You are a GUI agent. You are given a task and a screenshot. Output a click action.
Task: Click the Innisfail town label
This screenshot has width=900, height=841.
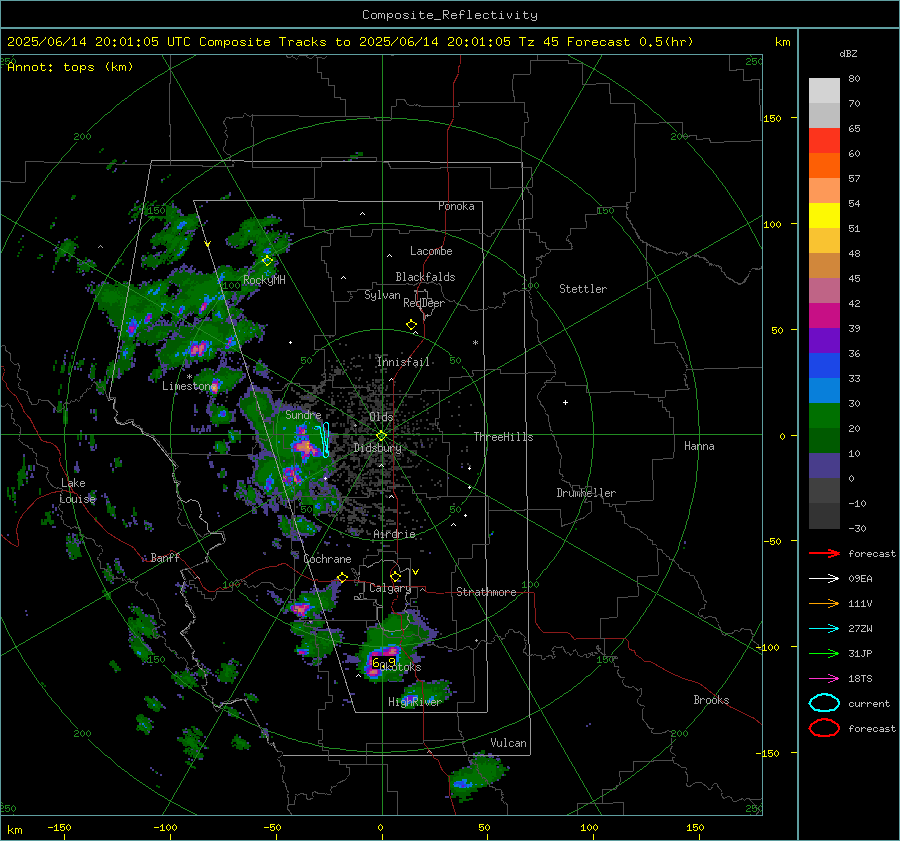pyautogui.click(x=403, y=362)
